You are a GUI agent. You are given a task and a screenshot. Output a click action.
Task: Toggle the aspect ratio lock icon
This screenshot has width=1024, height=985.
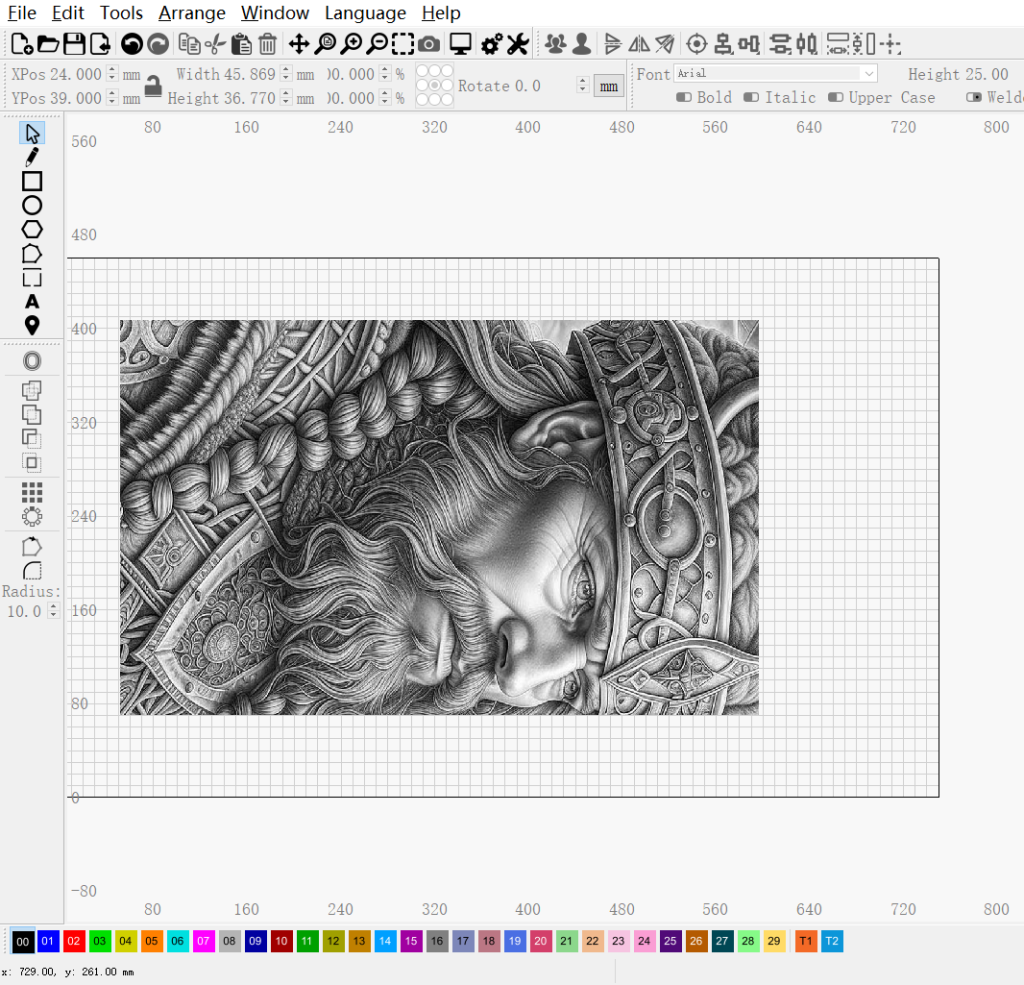(153, 86)
